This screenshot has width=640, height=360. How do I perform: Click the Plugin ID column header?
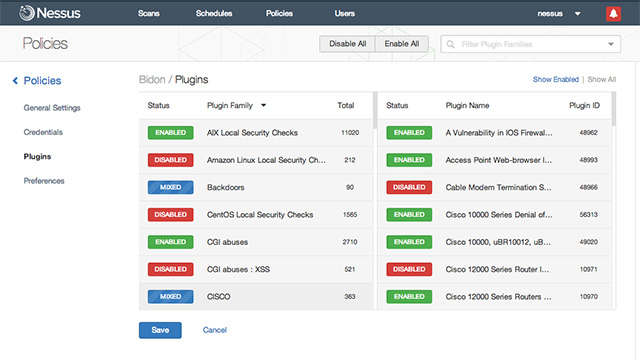pyautogui.click(x=584, y=105)
